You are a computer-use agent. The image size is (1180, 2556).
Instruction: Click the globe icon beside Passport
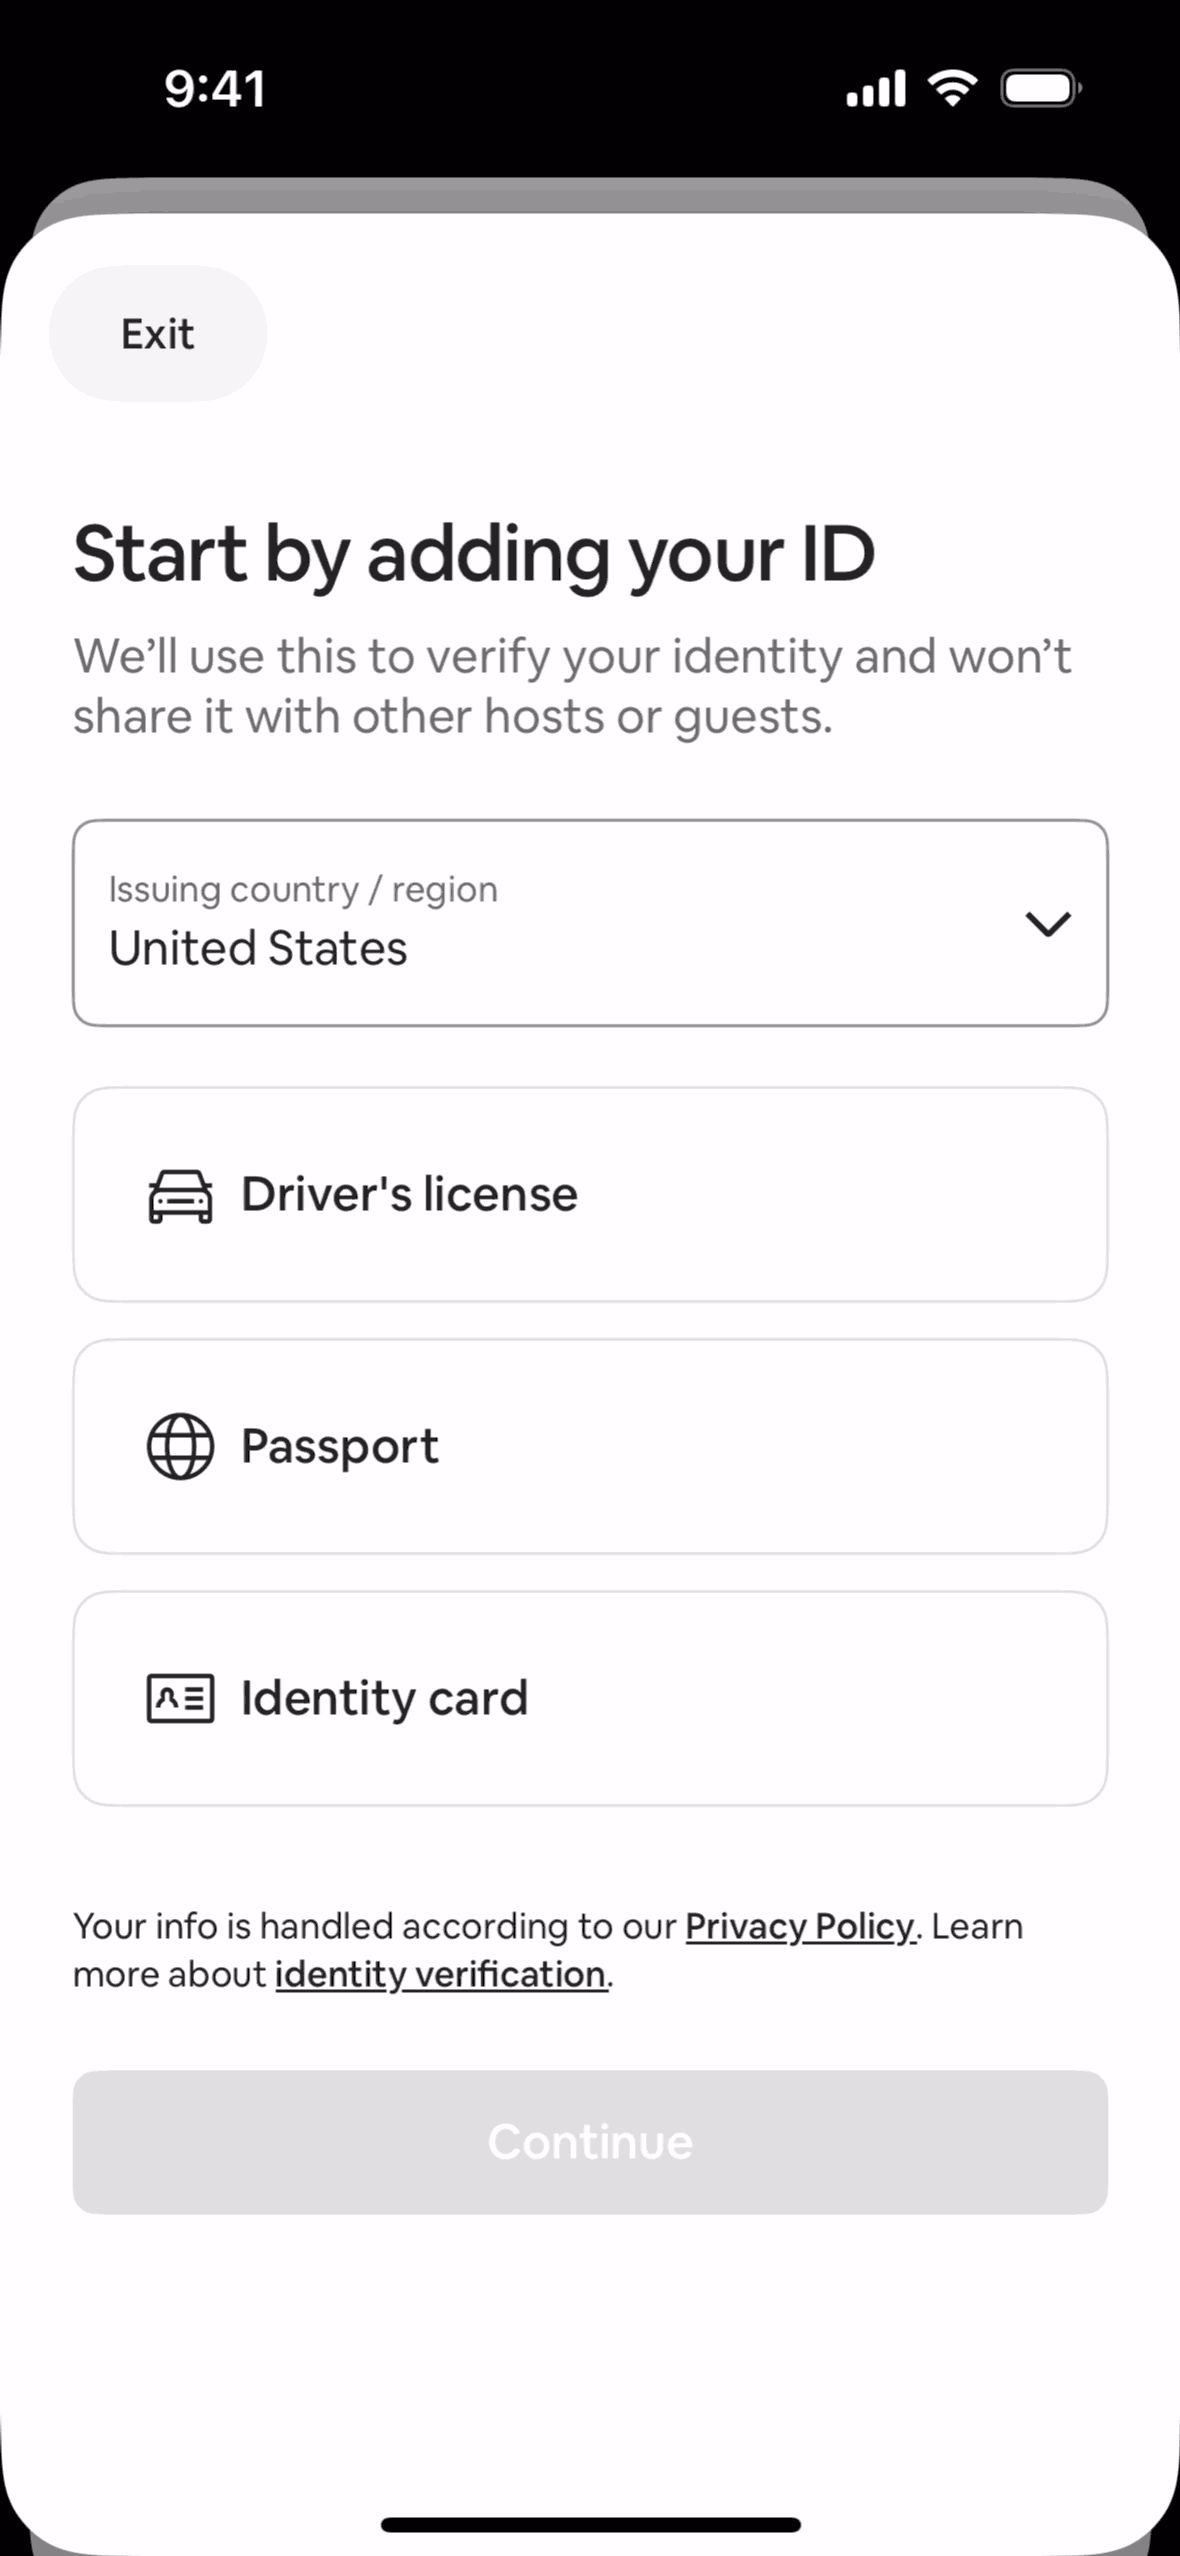(180, 1446)
